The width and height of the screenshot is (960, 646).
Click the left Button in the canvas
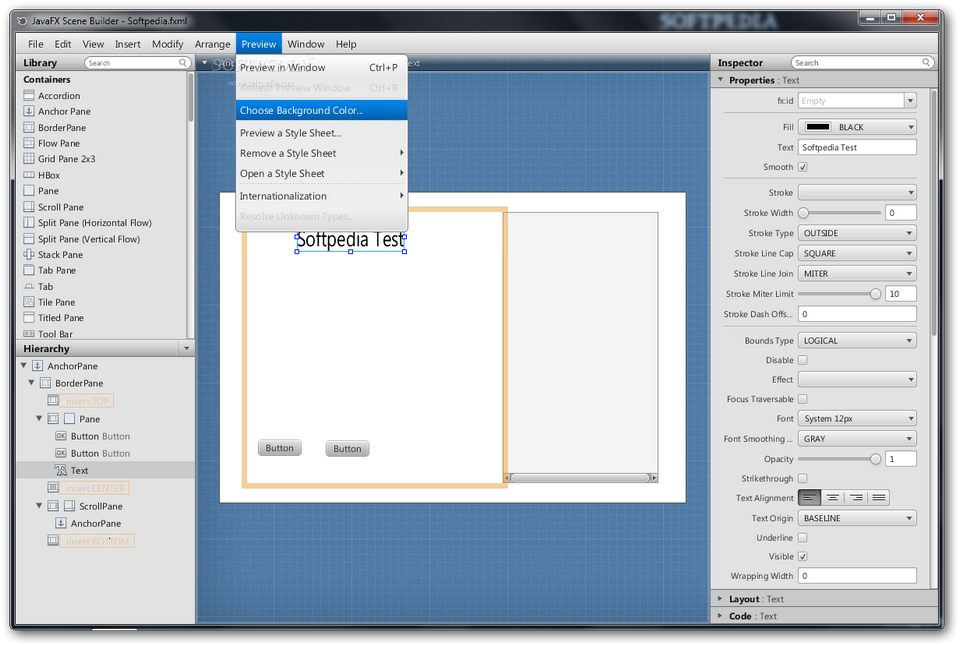coord(279,447)
